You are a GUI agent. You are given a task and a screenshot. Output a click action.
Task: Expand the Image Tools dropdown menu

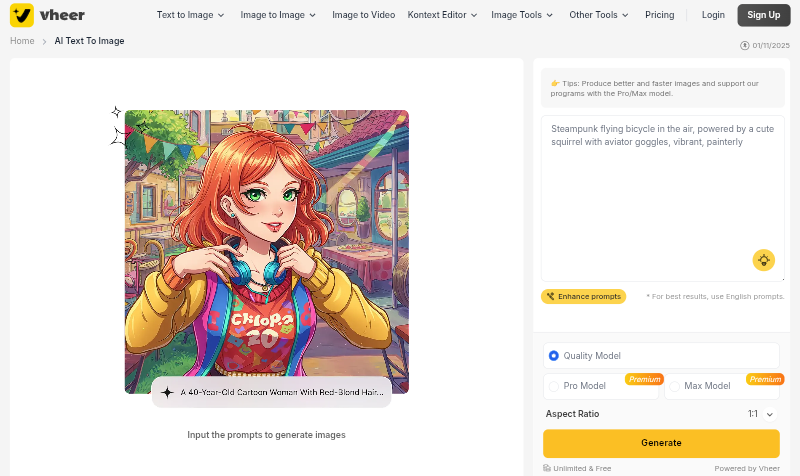(522, 15)
